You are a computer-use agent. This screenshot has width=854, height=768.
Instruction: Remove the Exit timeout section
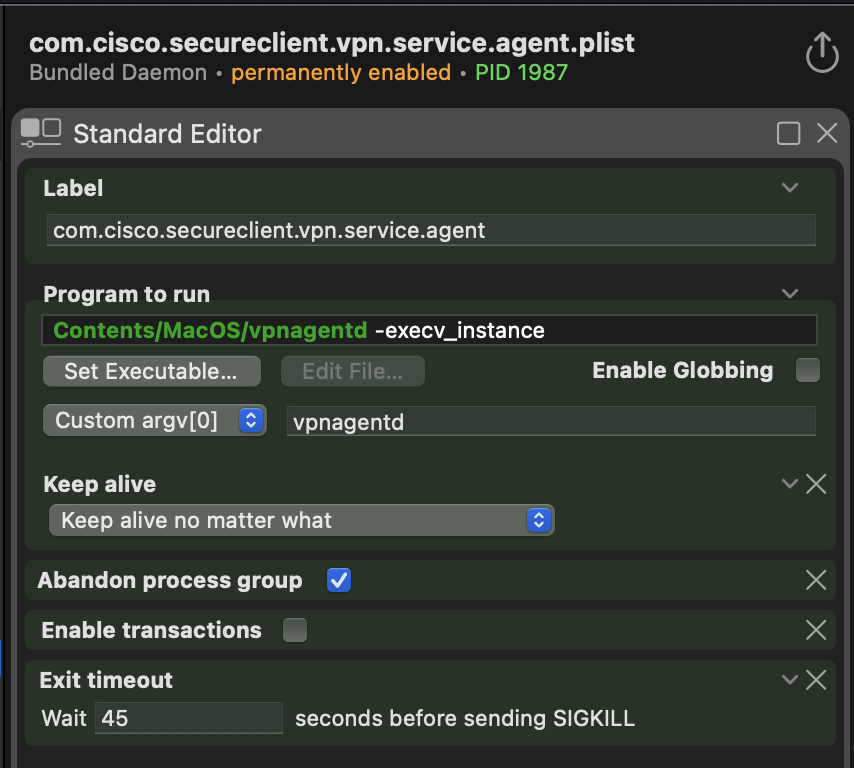(816, 680)
